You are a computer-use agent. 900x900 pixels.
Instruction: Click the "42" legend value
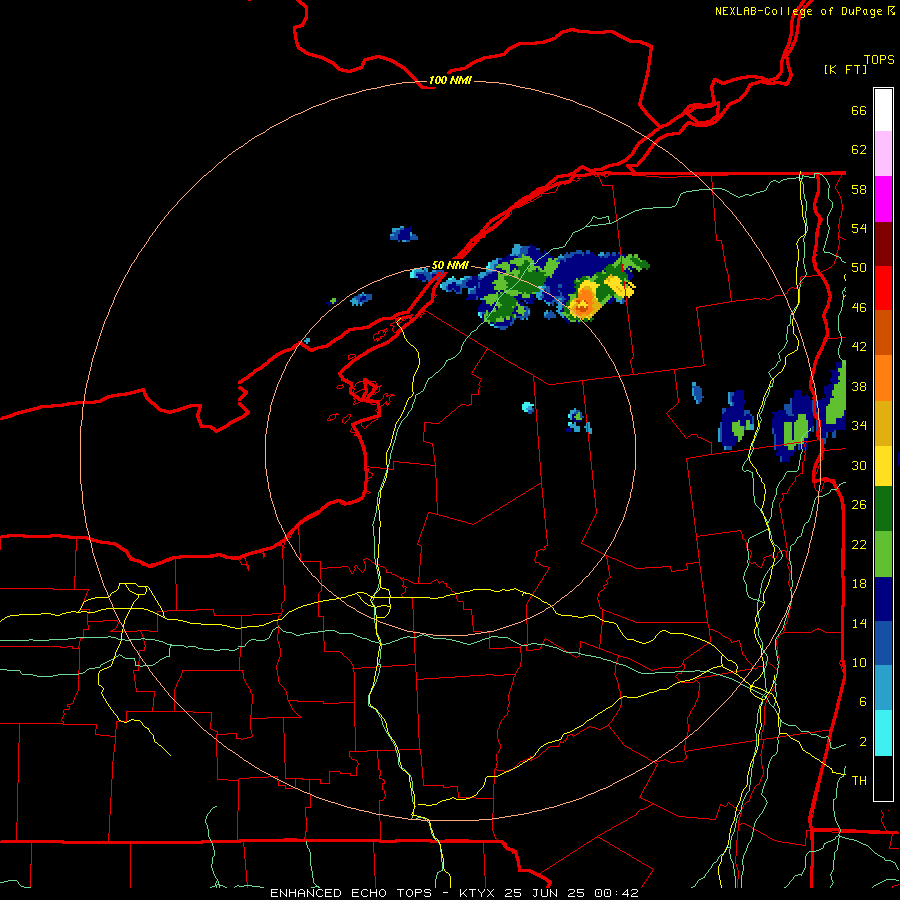tap(859, 347)
